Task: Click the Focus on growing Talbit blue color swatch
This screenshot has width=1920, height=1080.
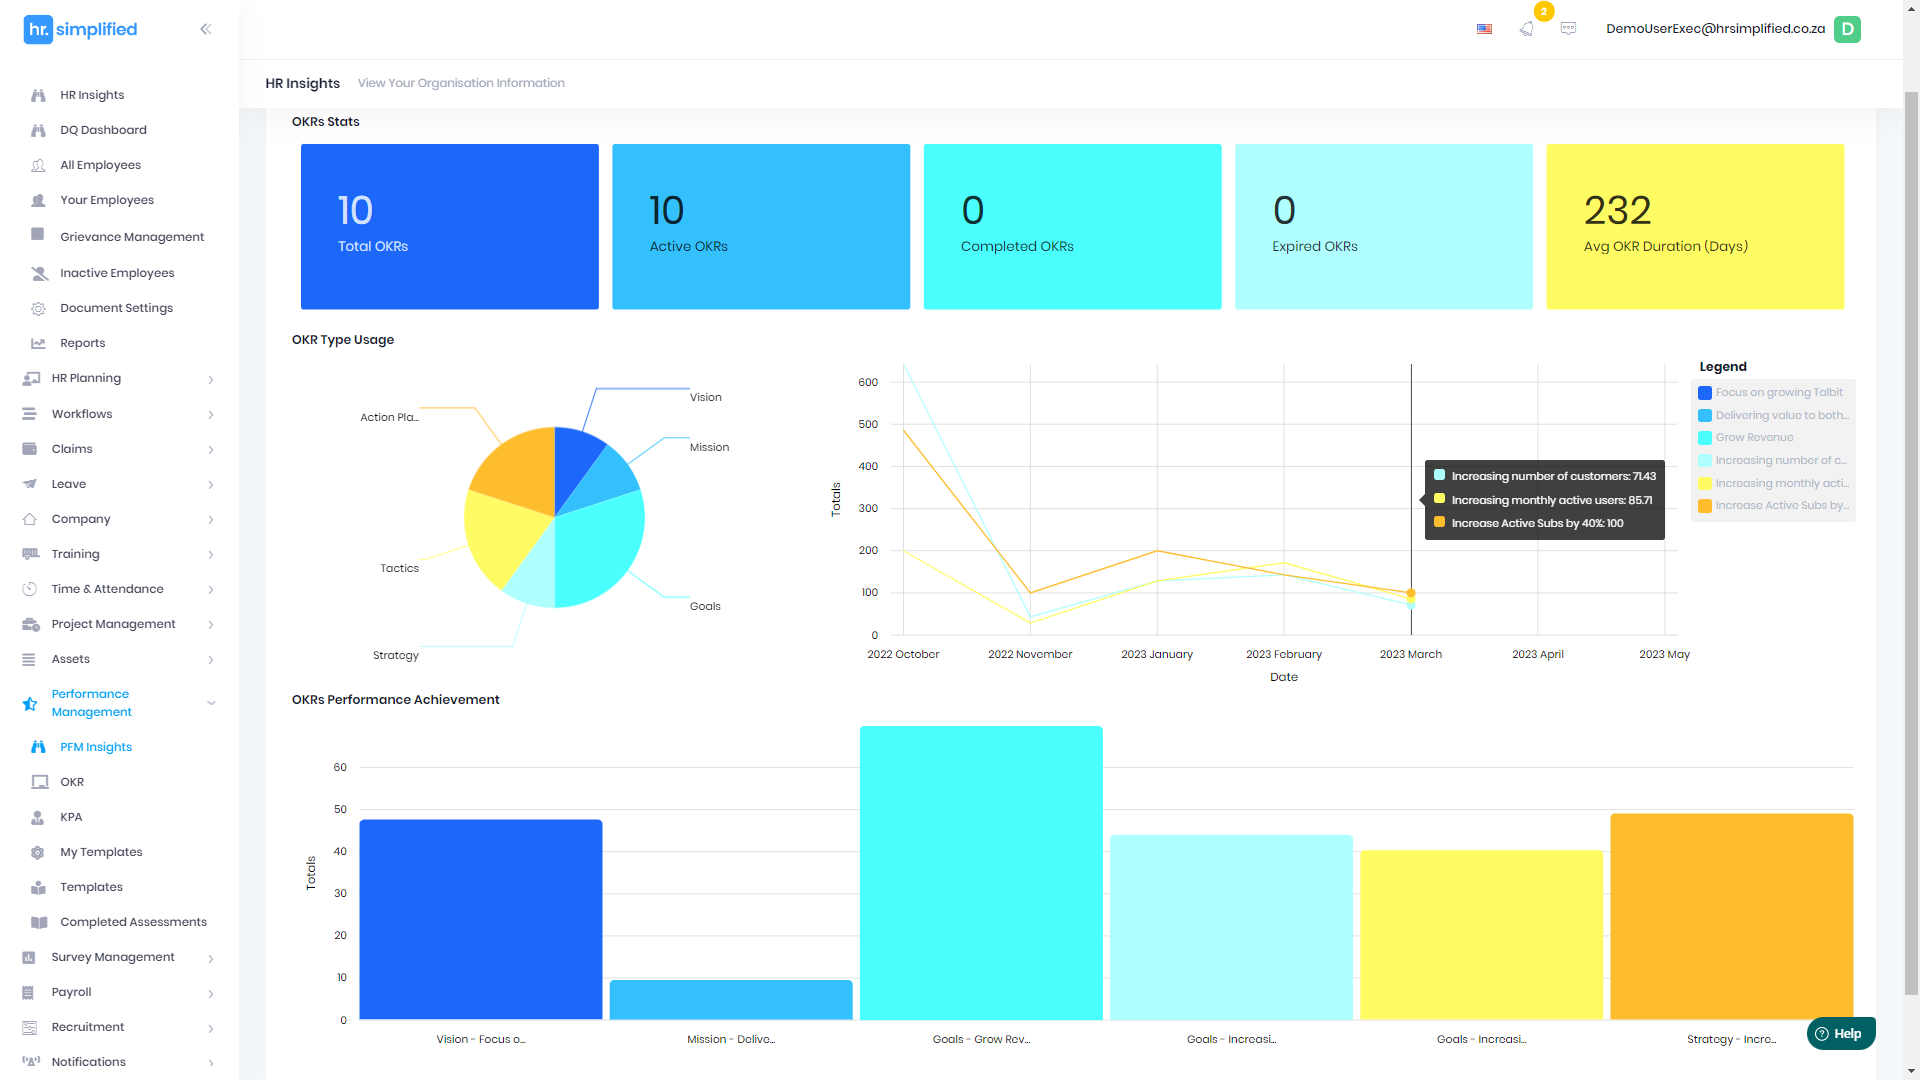Action: point(1704,392)
